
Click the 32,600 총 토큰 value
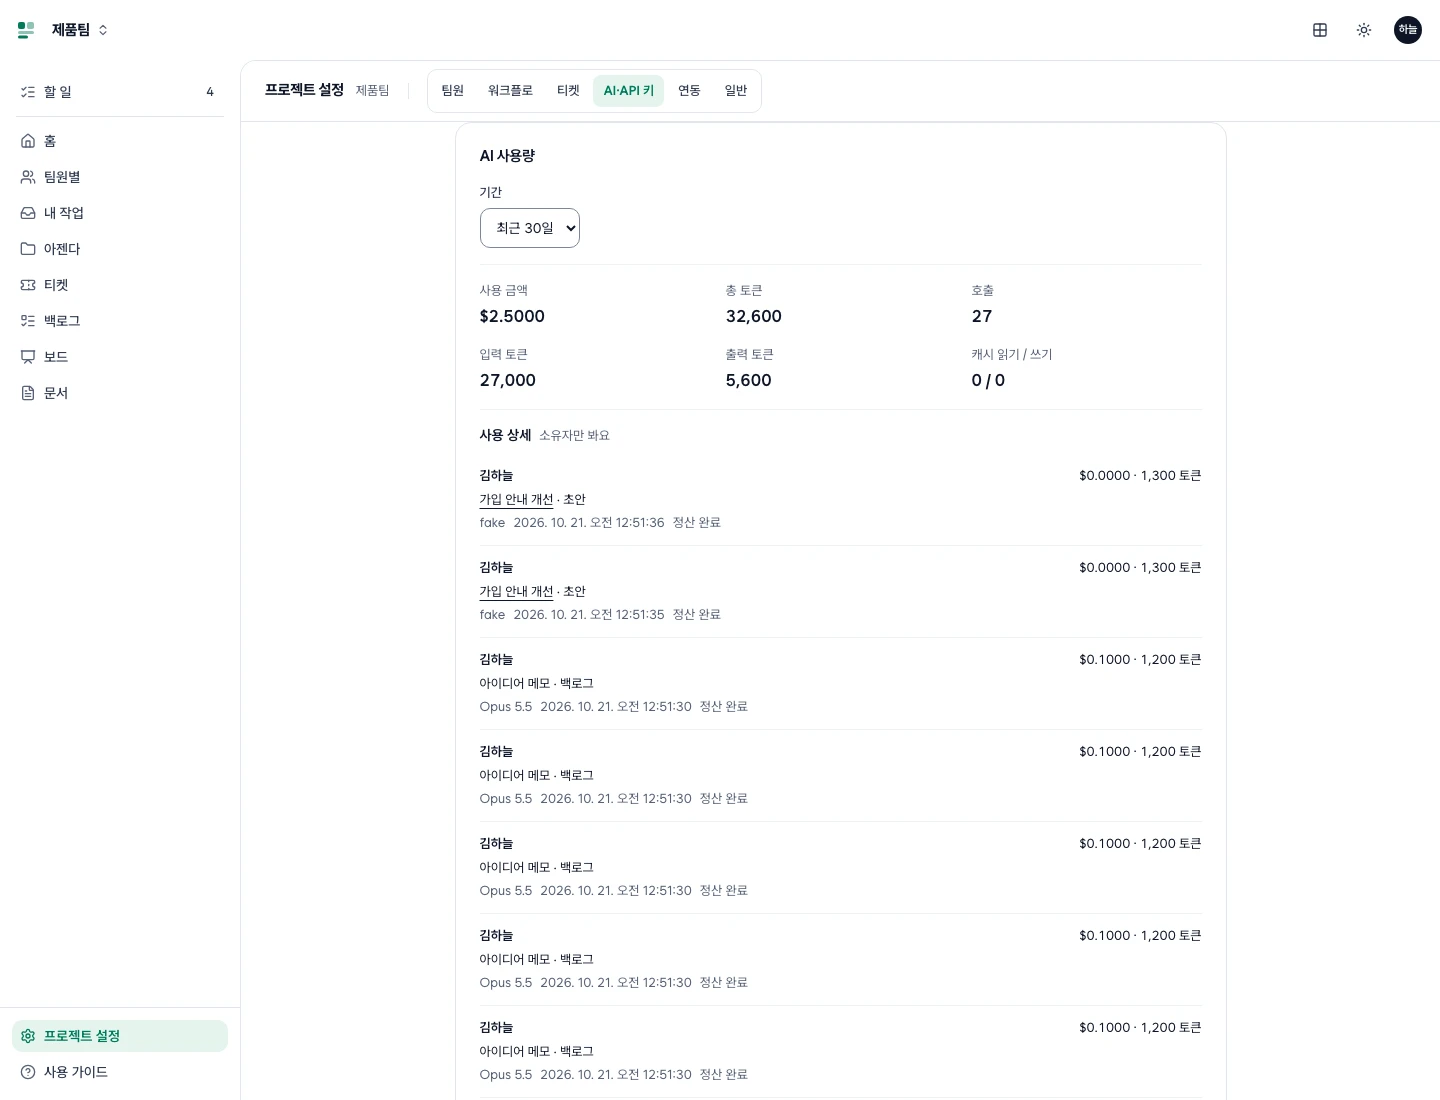tap(754, 316)
